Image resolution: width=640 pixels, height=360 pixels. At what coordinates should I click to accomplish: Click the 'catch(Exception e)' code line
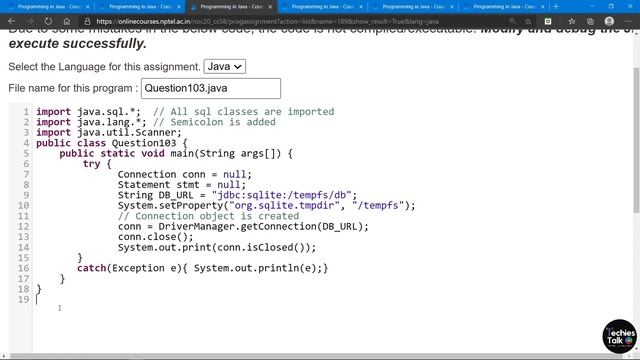pos(202,268)
